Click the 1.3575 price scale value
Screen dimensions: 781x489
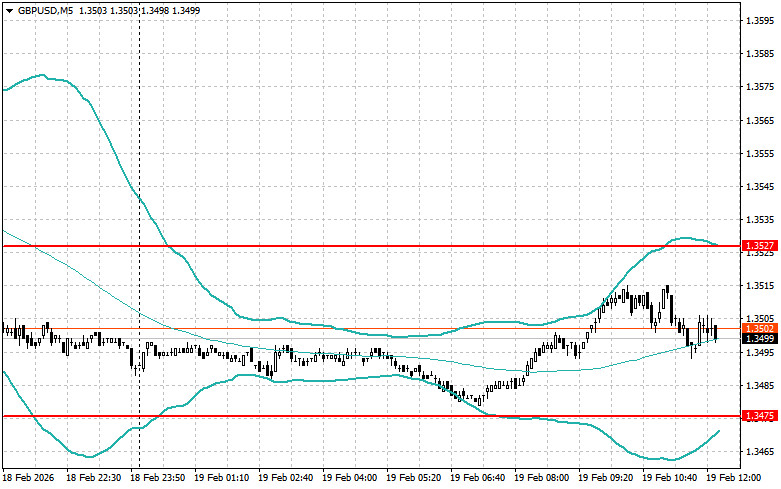[760, 87]
